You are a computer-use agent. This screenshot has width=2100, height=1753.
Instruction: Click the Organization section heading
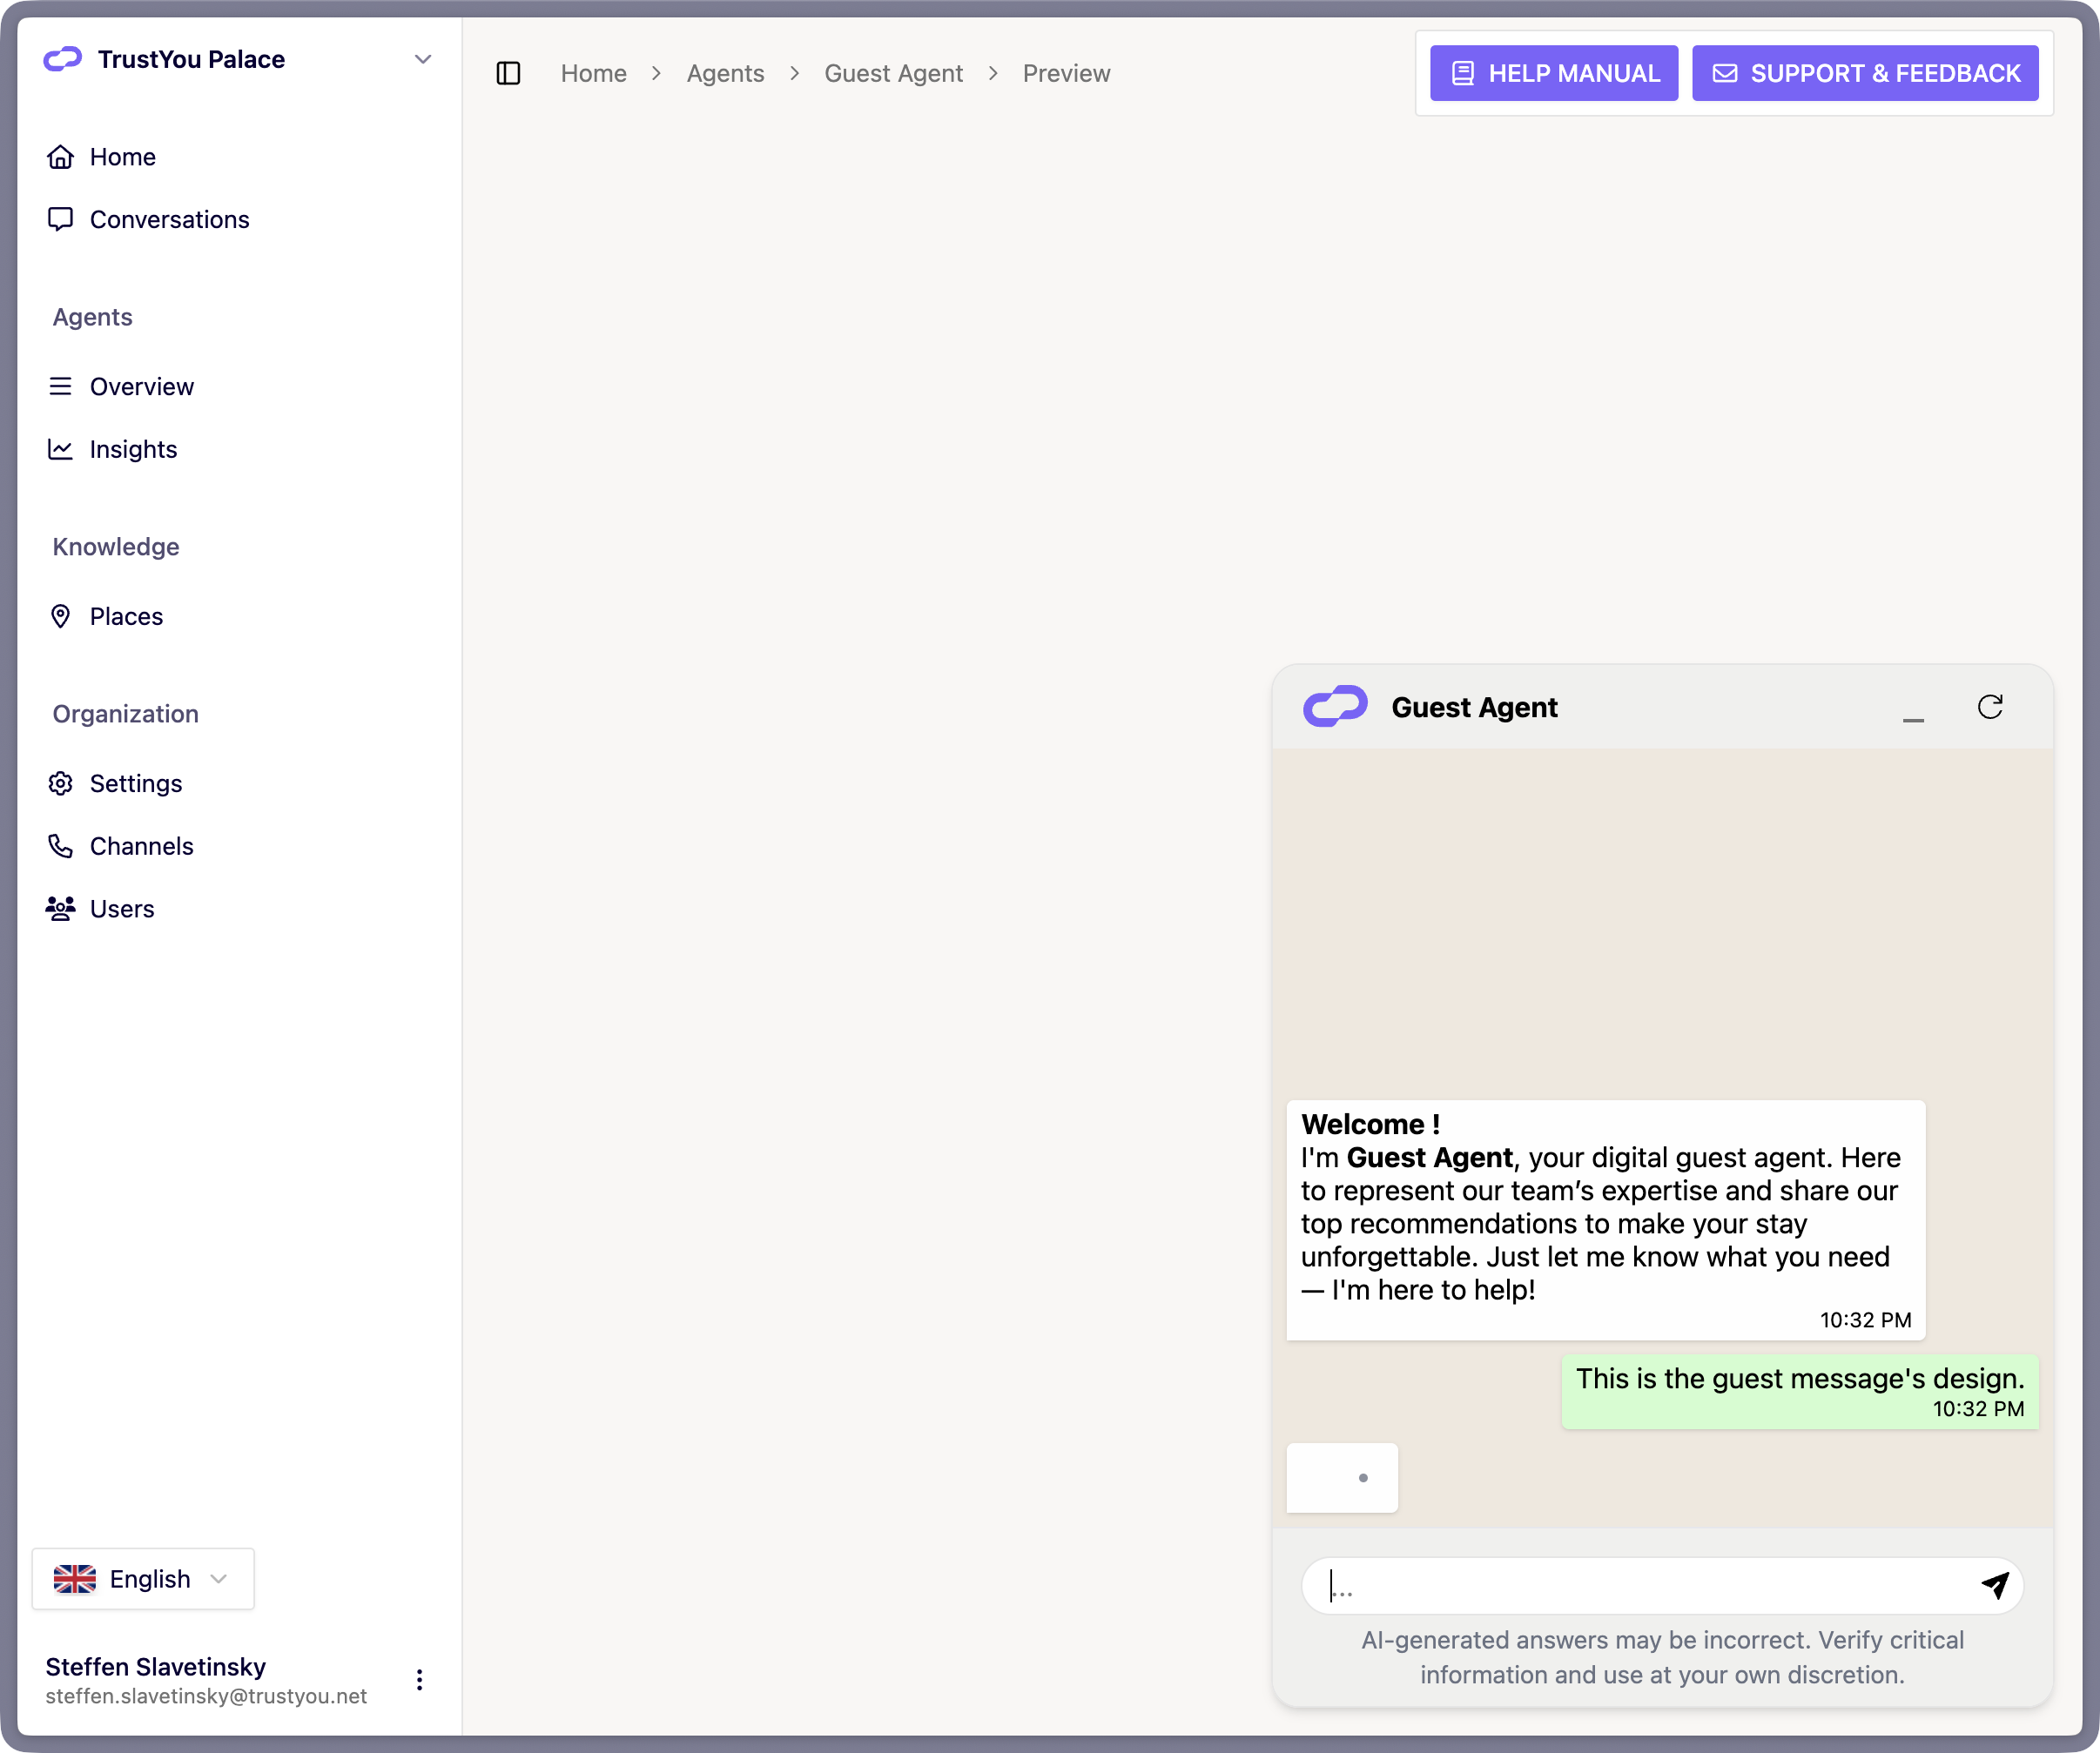point(126,714)
